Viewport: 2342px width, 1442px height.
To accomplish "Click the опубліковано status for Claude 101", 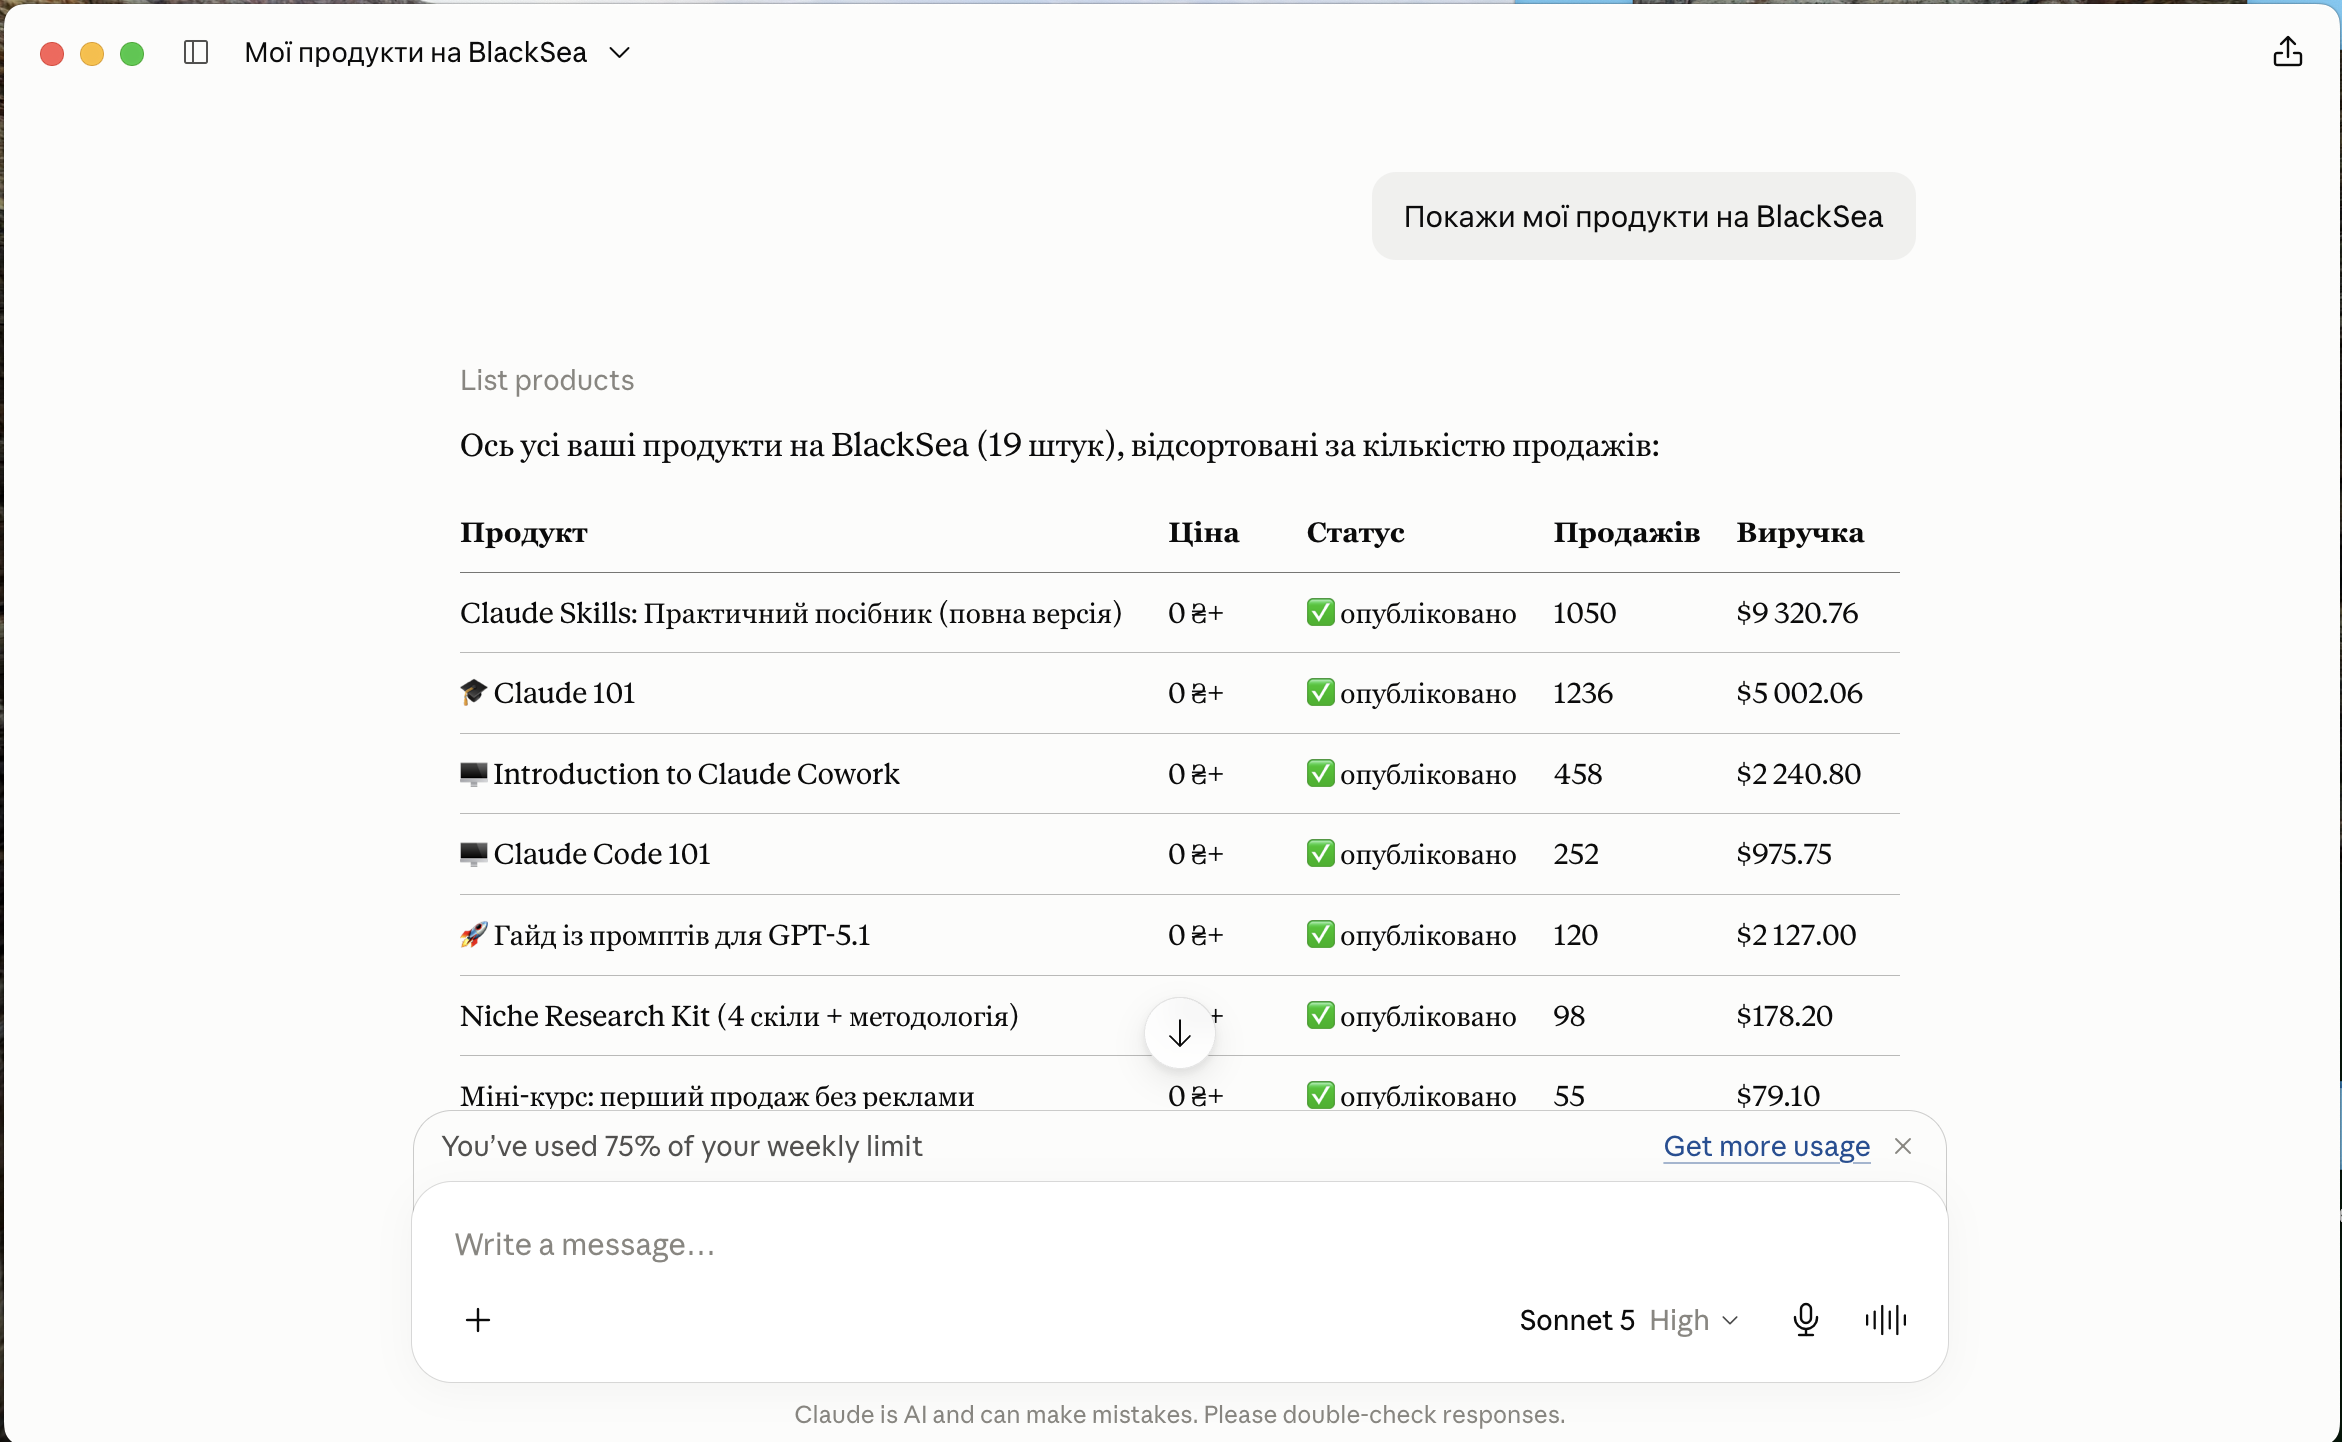I will click(1411, 693).
